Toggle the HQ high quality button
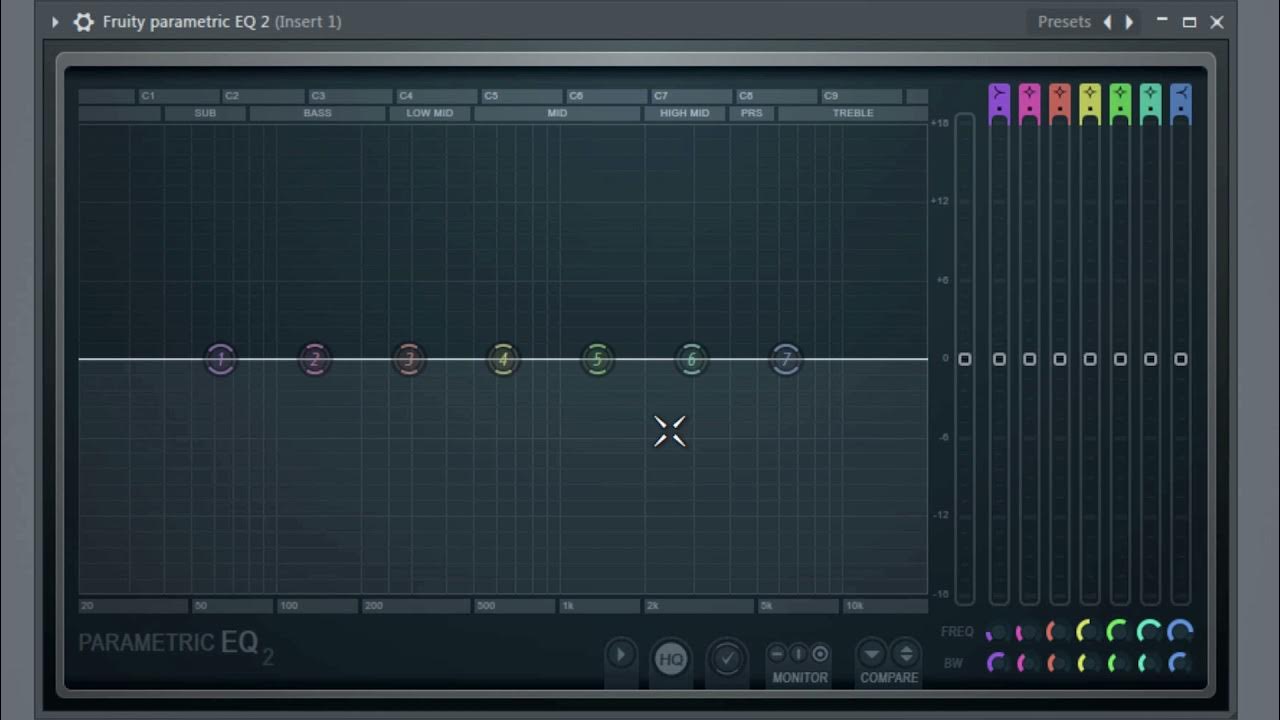The width and height of the screenshot is (1280, 720). point(671,659)
